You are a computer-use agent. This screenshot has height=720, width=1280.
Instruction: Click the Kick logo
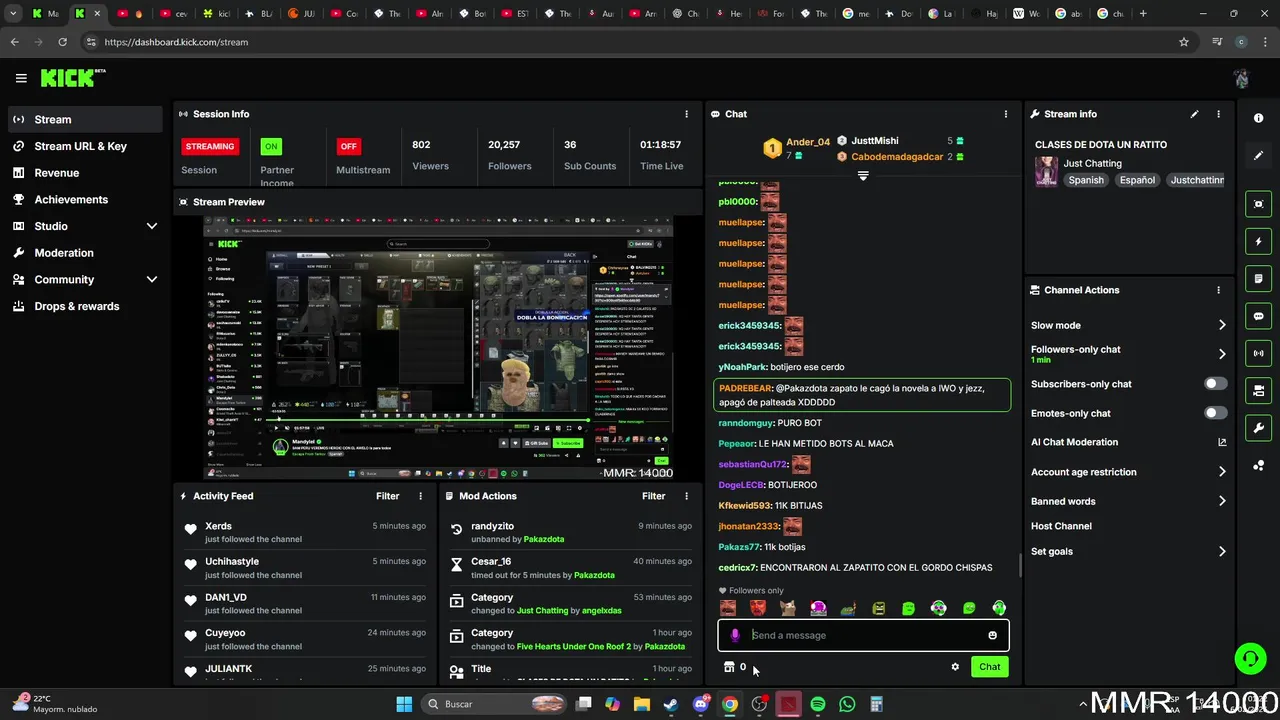coord(72,78)
